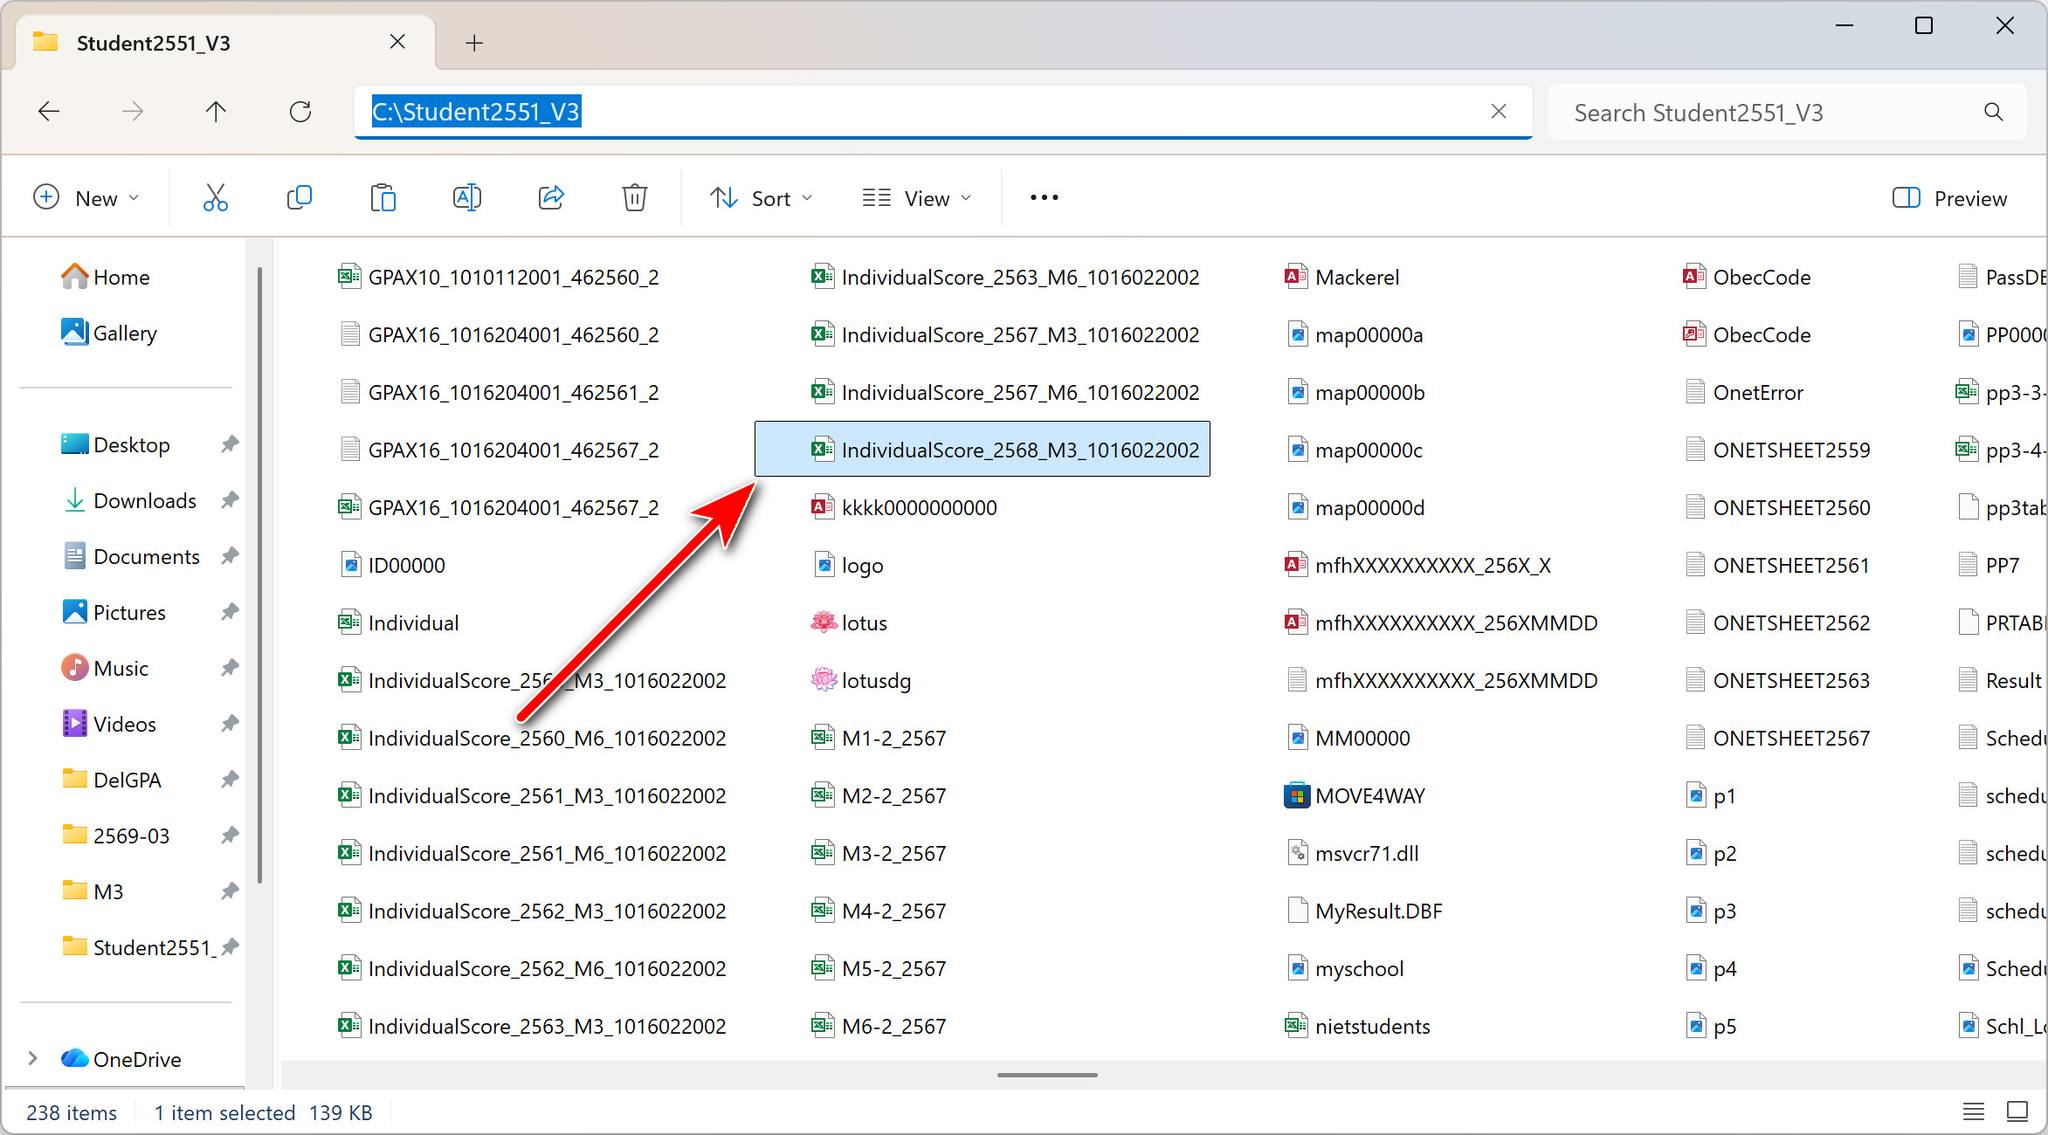Open Downloads in the navigation pane
The height and width of the screenshot is (1135, 2048).
(144, 500)
